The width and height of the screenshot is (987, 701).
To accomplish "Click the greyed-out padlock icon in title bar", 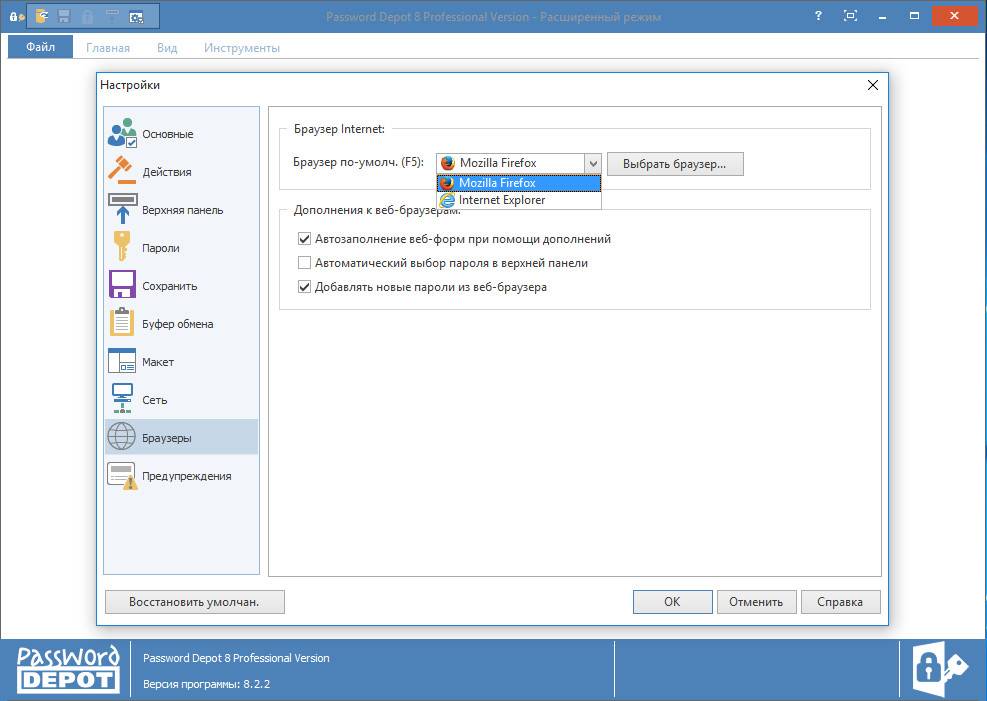I will [x=87, y=16].
